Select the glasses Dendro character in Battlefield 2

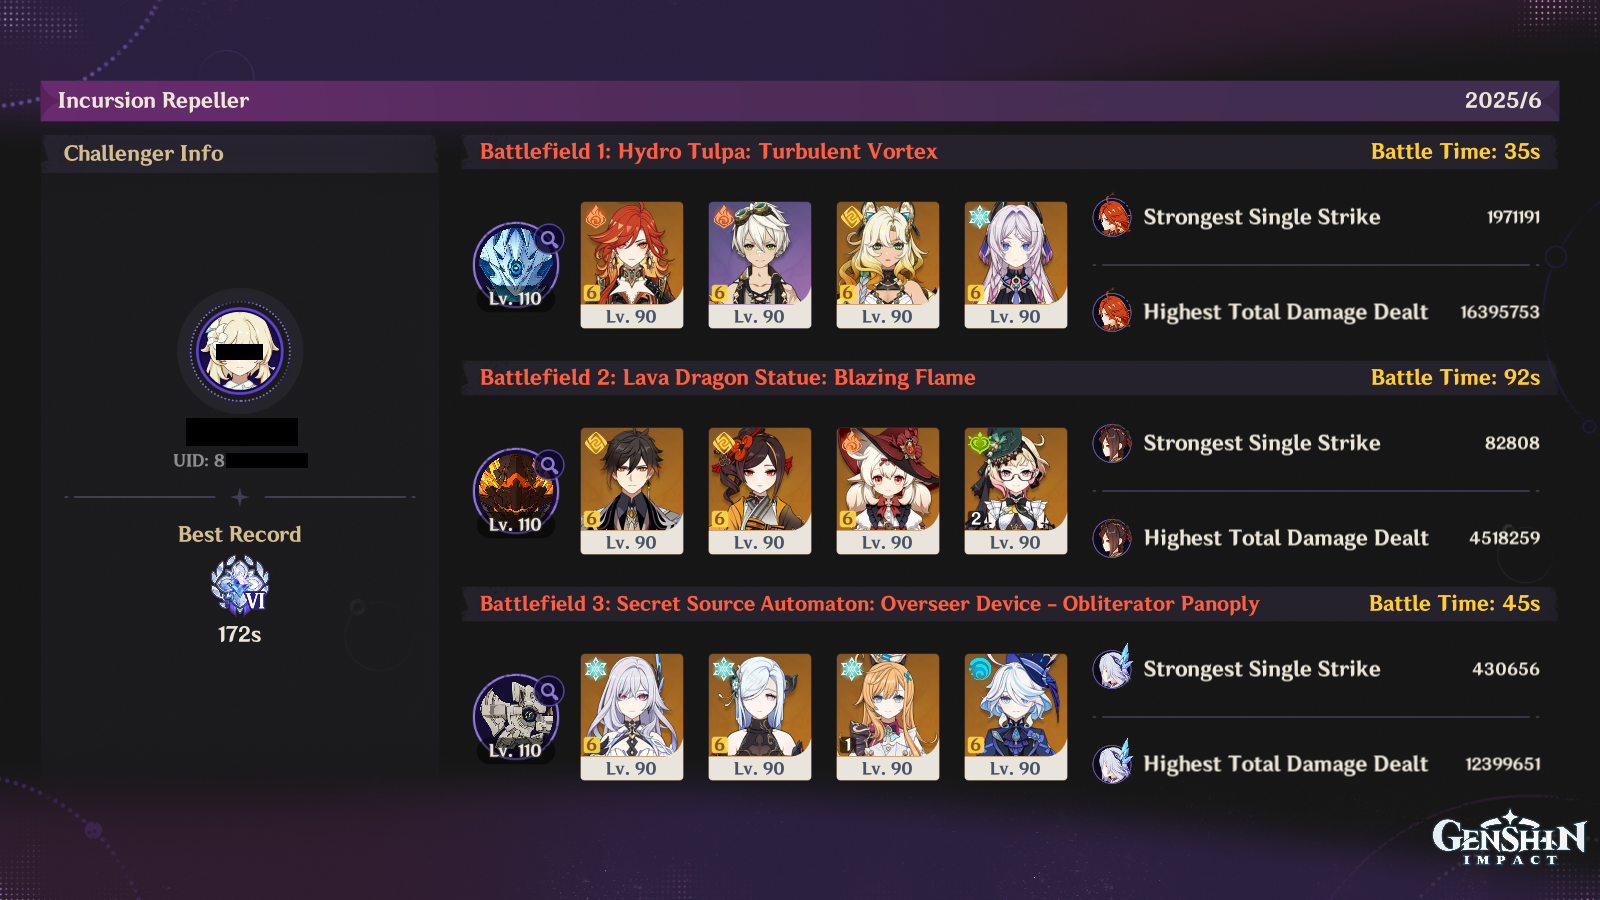(1016, 491)
